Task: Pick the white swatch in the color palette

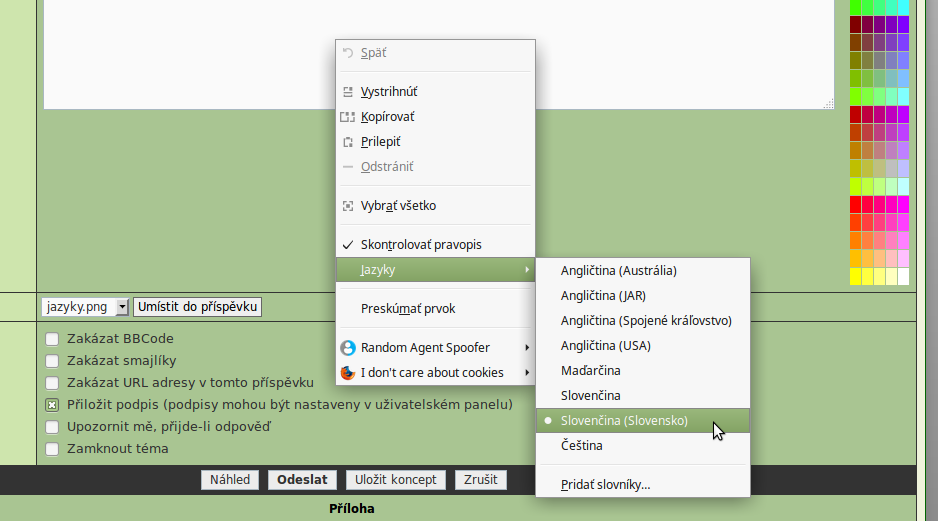Action: [x=903, y=277]
